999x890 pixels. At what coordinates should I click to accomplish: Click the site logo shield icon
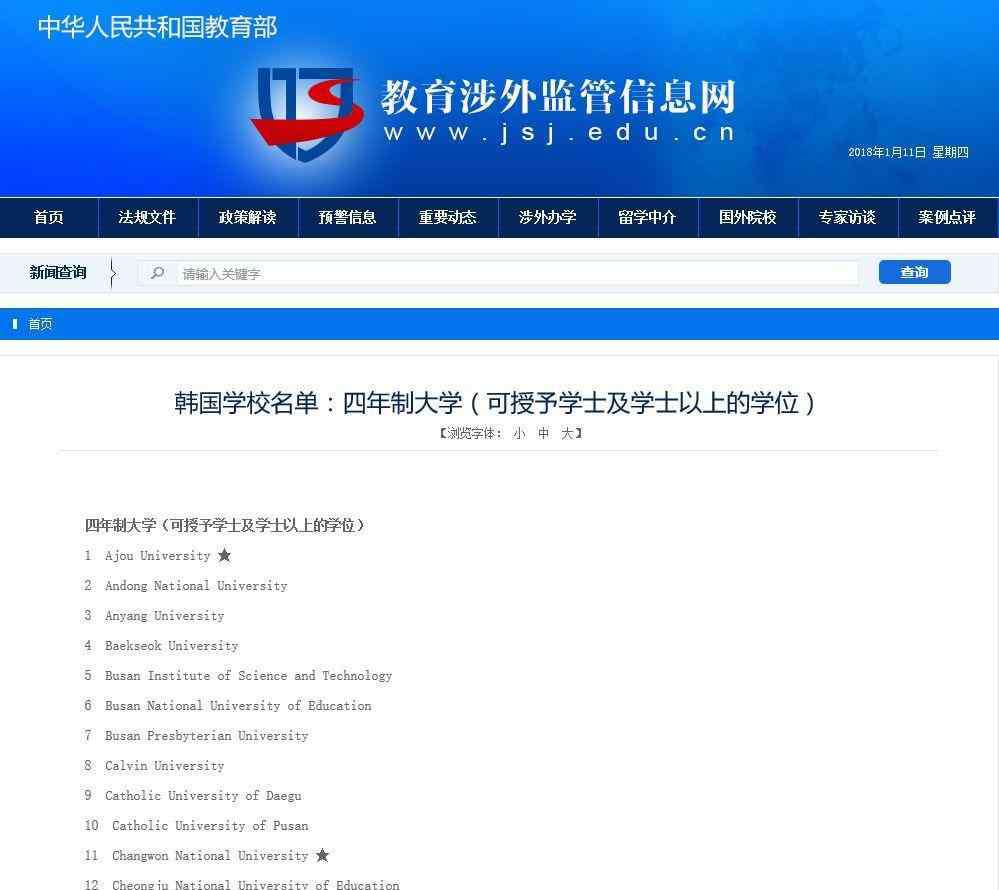click(x=305, y=113)
